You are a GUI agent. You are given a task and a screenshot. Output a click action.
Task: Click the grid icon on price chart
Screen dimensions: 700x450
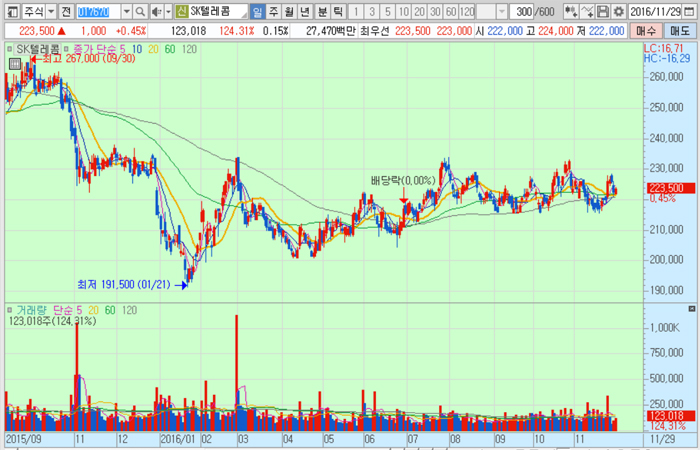tap(13, 64)
